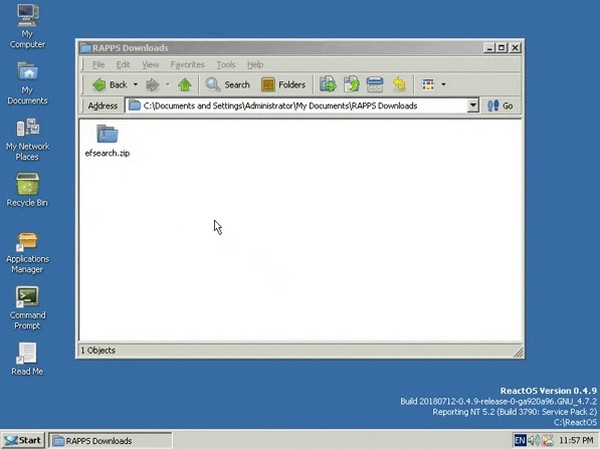Click the address bar path field
This screenshot has width=600, height=449.
(x=296, y=106)
